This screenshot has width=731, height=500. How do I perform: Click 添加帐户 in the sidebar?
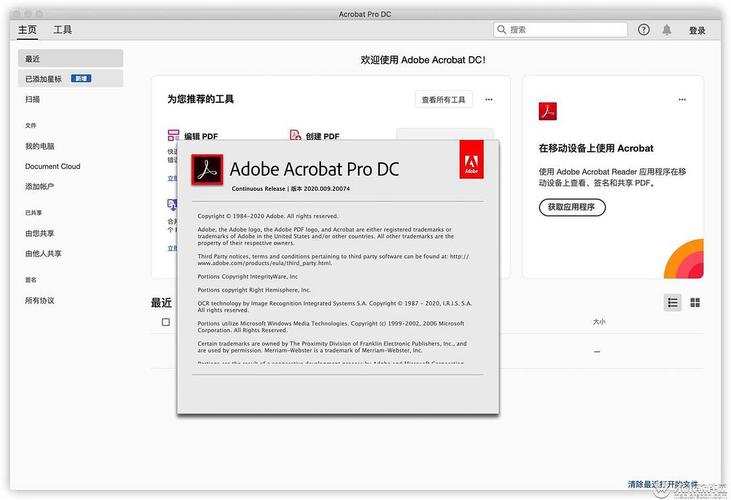(40, 186)
